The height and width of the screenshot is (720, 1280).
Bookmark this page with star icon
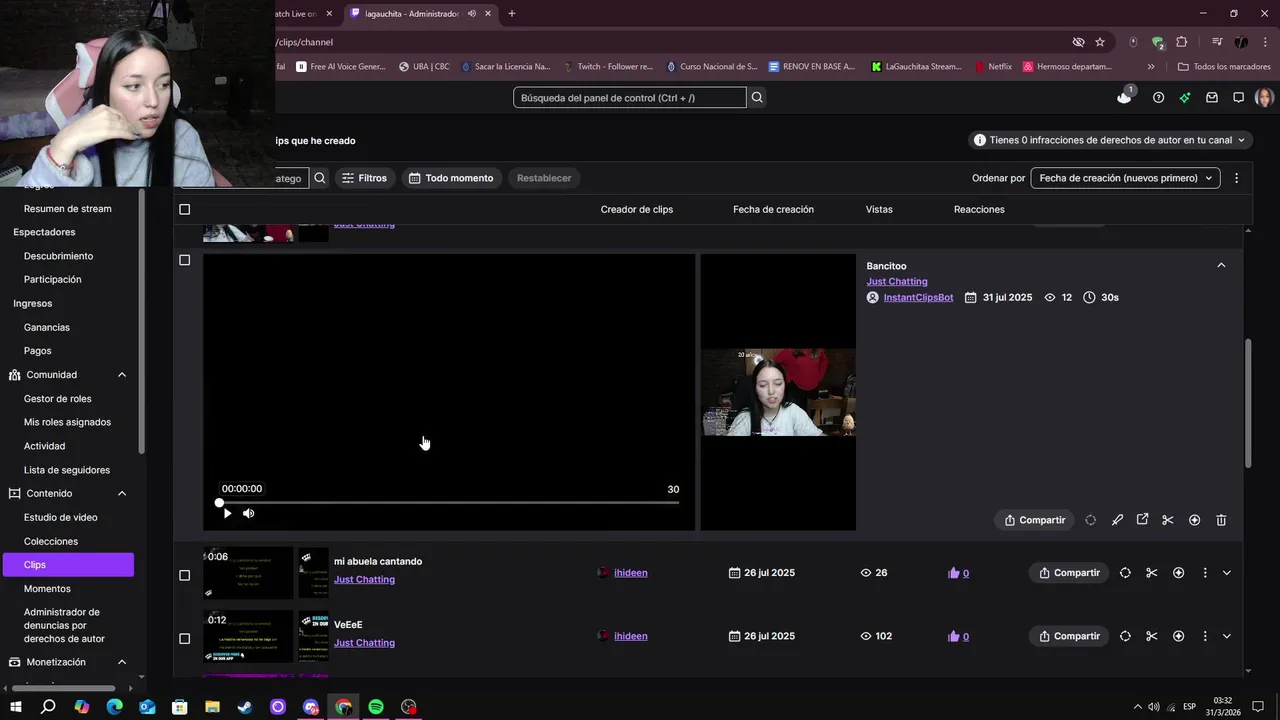pyautogui.click(x=1100, y=42)
